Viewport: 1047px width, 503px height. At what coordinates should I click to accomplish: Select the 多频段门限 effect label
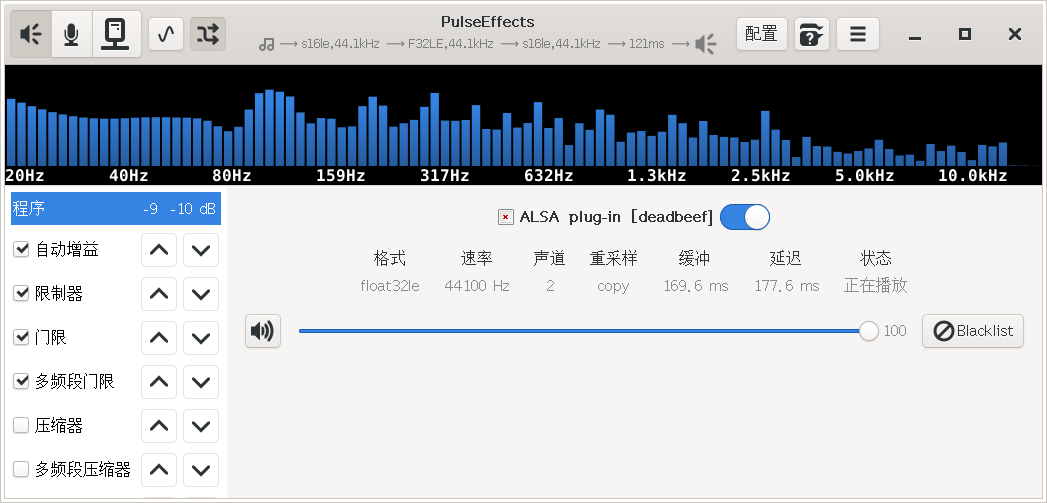pyautogui.click(x=75, y=382)
